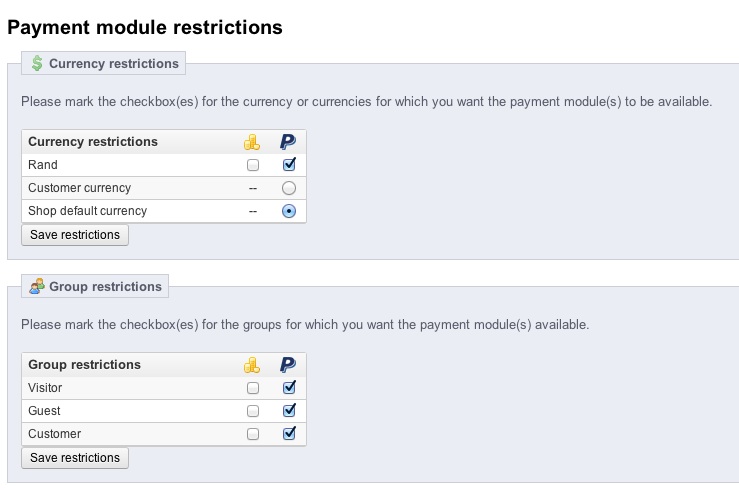Click the PayPal icon in currency table header
The image size is (739, 492).
[289, 142]
